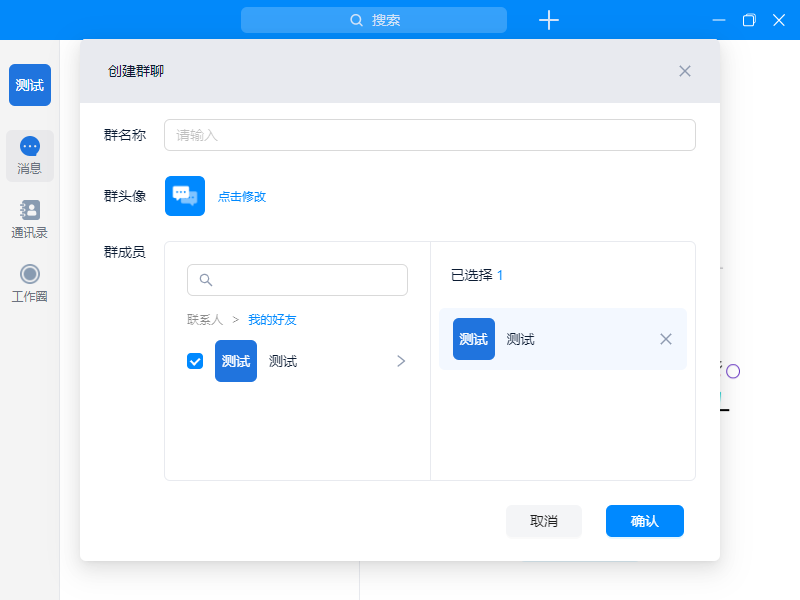
Task: Select 我的好友 breadcrumb item
Action: pyautogui.click(x=272, y=320)
